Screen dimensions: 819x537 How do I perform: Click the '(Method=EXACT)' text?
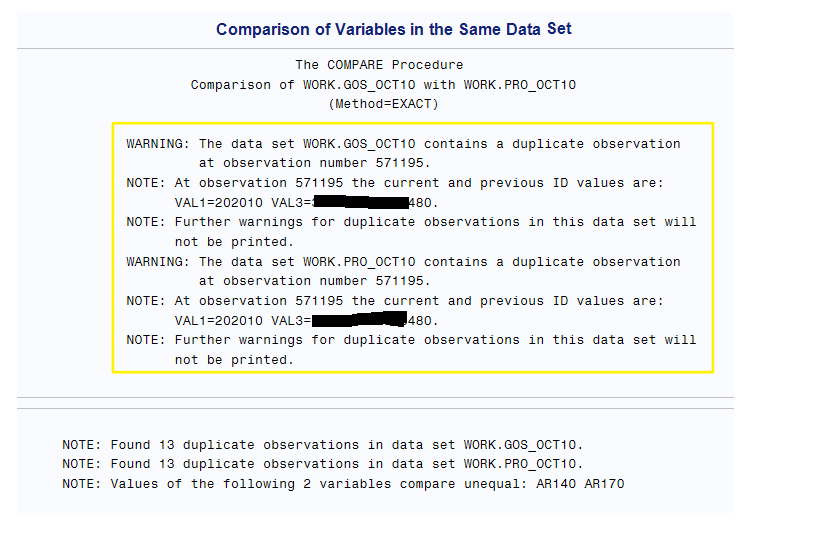pyautogui.click(x=383, y=104)
